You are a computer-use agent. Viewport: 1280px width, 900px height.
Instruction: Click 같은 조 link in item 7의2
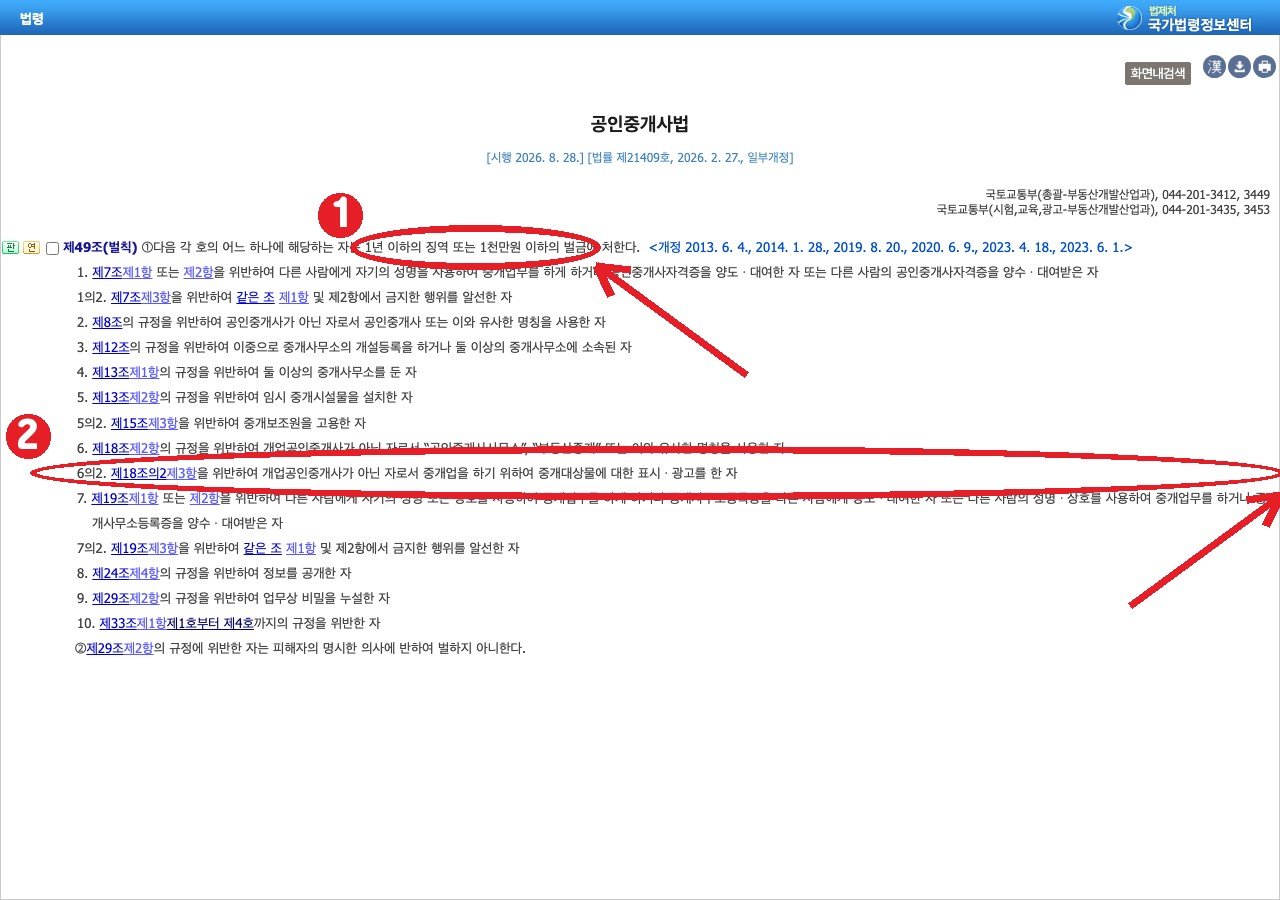(x=262, y=548)
